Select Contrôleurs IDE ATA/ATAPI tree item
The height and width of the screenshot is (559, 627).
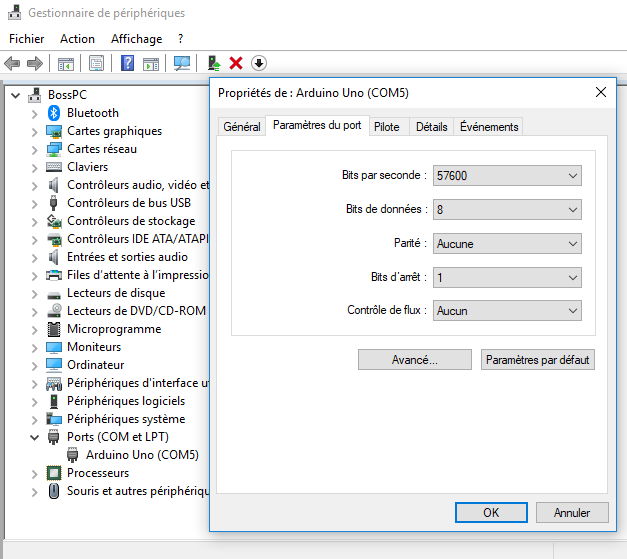click(x=138, y=239)
